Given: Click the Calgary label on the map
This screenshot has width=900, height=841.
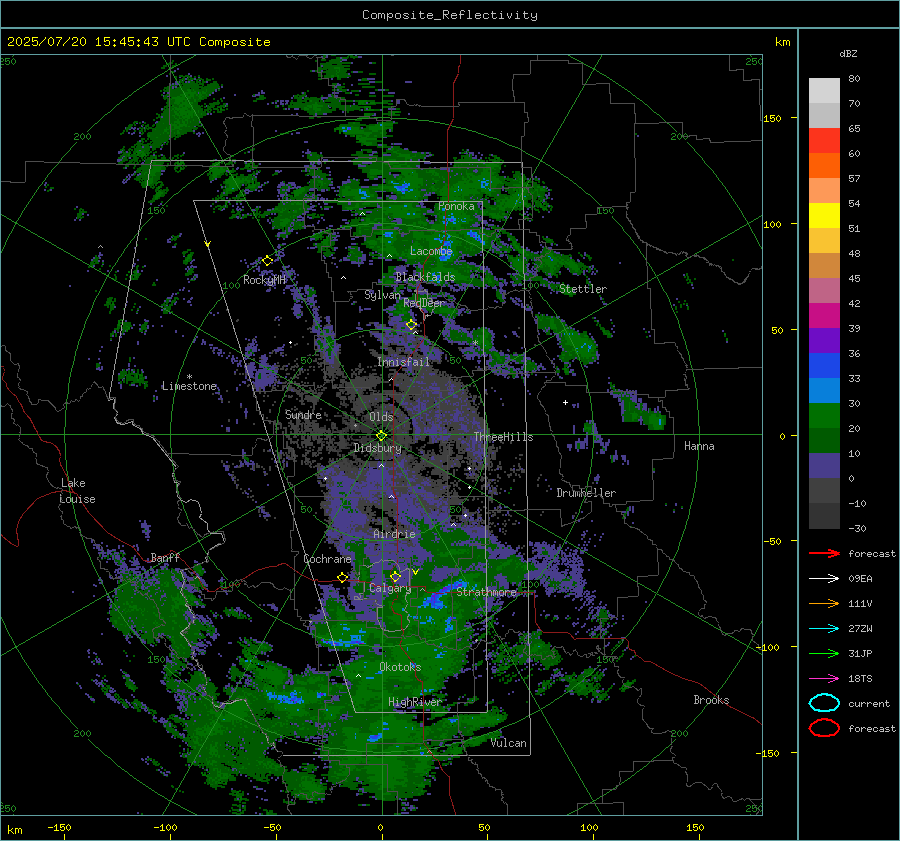Looking at the screenshot, I should tap(390, 588).
